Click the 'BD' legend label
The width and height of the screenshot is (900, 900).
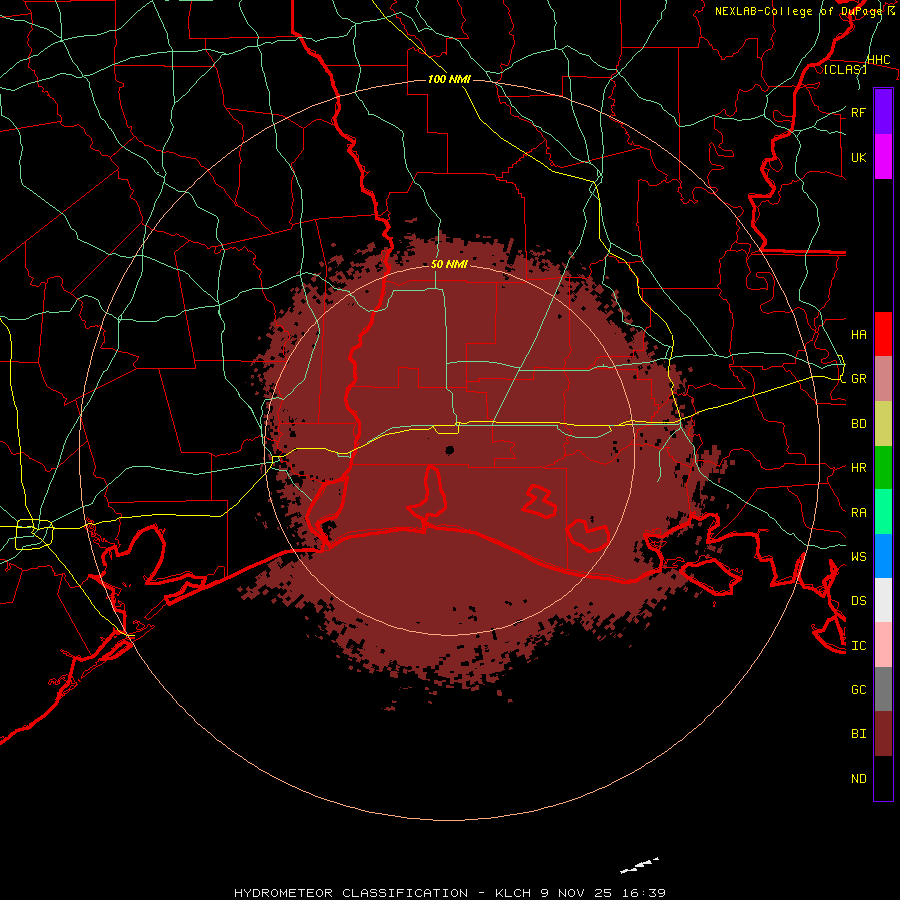859,424
